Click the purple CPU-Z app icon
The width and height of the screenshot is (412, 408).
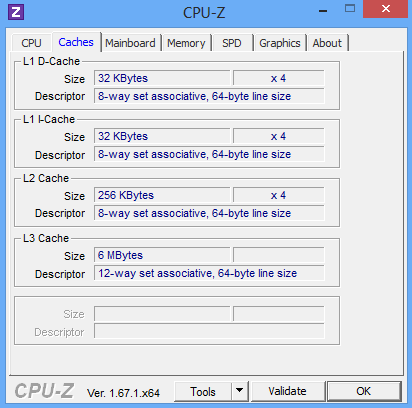(x=16, y=12)
